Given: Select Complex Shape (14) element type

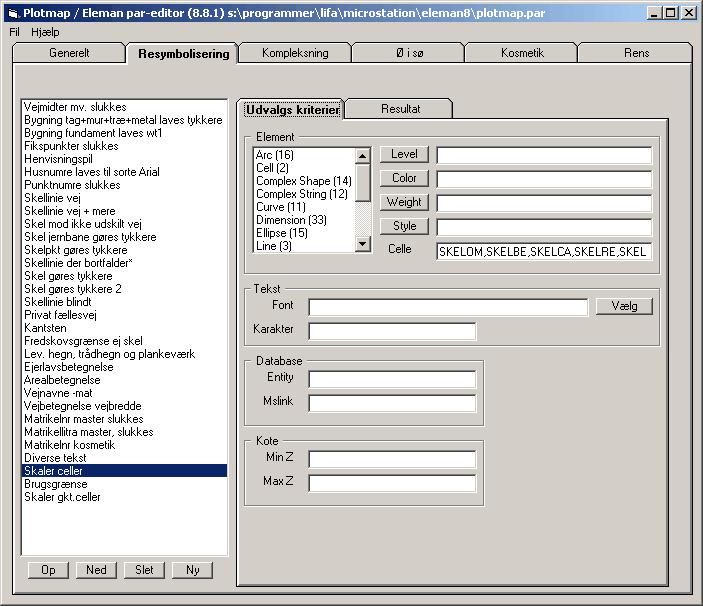Looking at the screenshot, I should tap(304, 181).
